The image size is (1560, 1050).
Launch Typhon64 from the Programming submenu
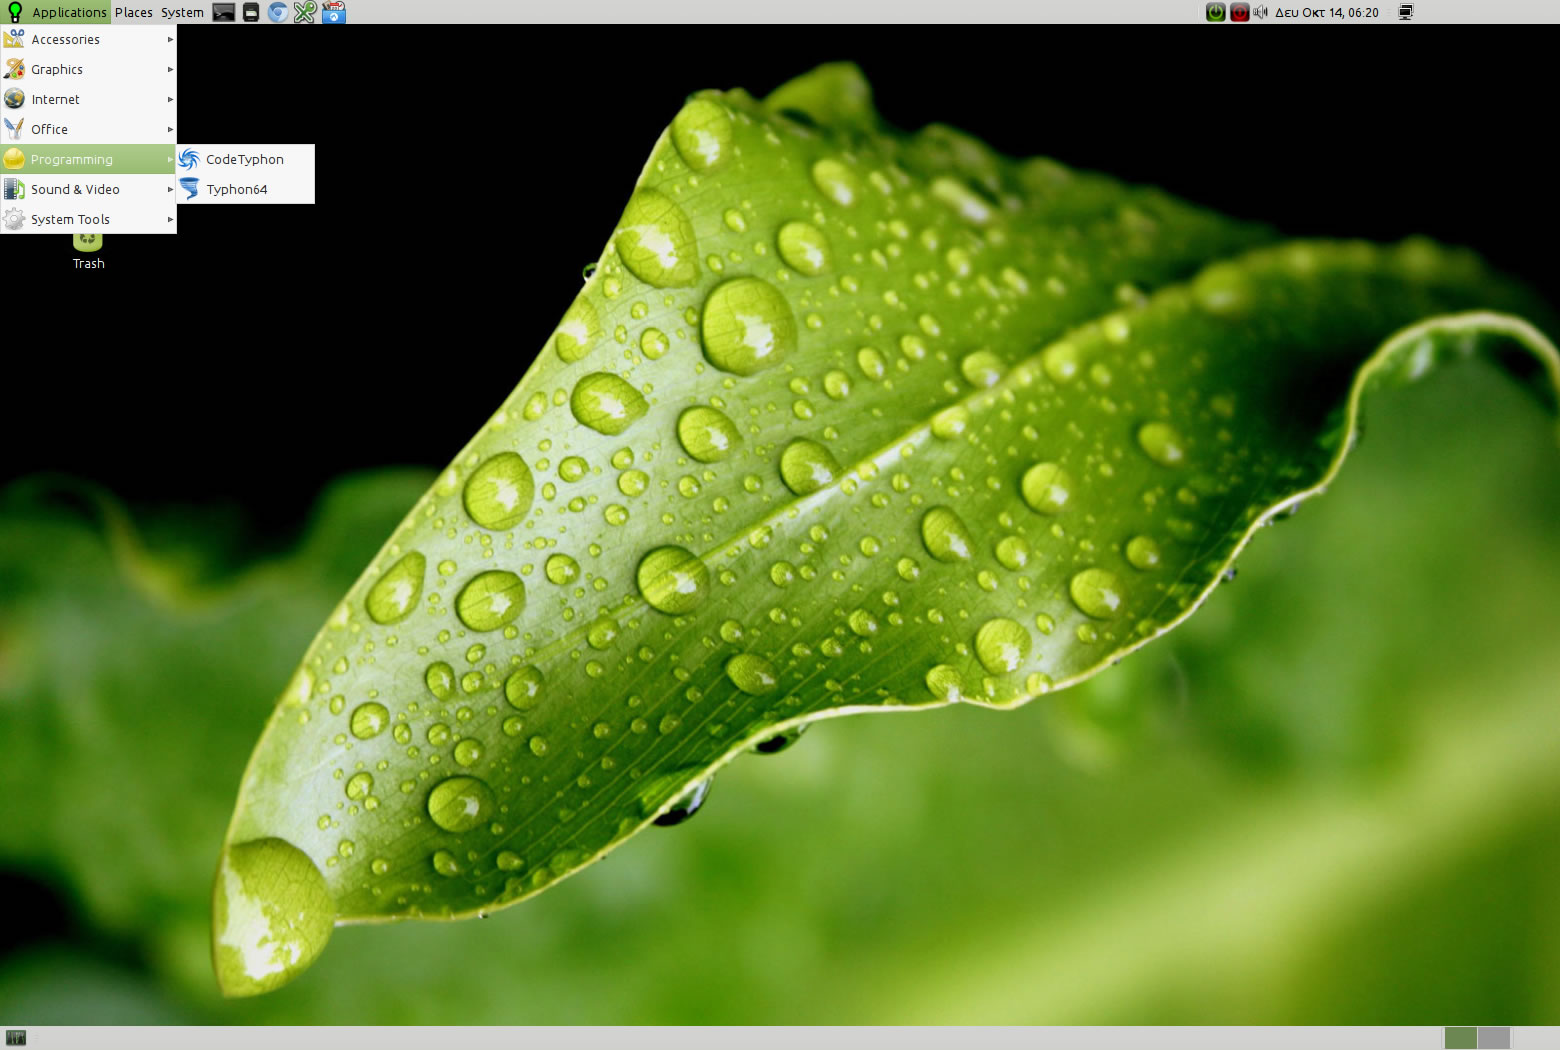coord(245,189)
